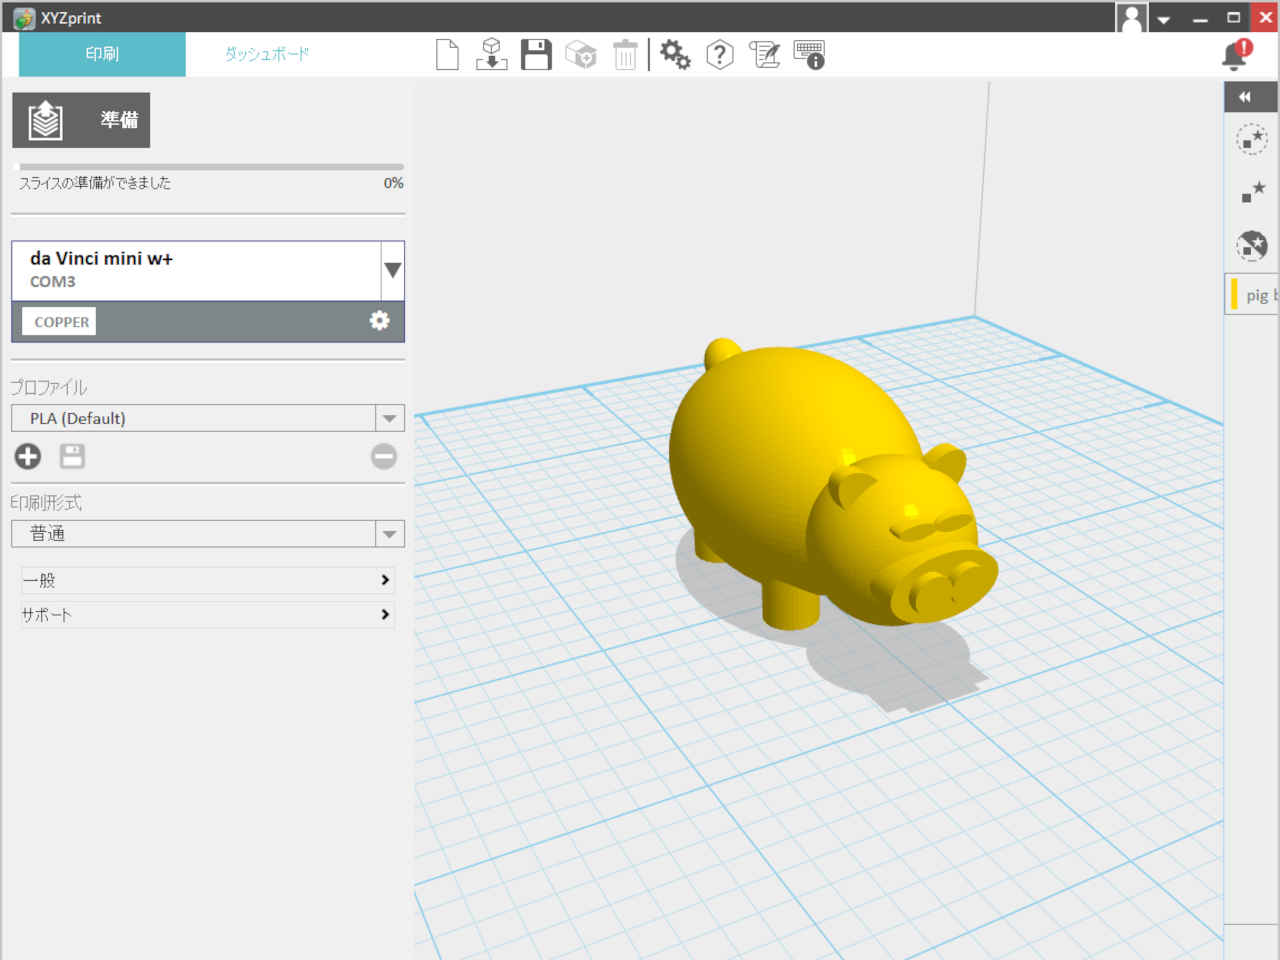Image resolution: width=1280 pixels, height=960 pixels.
Task: Add a new profile with the plus icon
Action: click(x=28, y=456)
